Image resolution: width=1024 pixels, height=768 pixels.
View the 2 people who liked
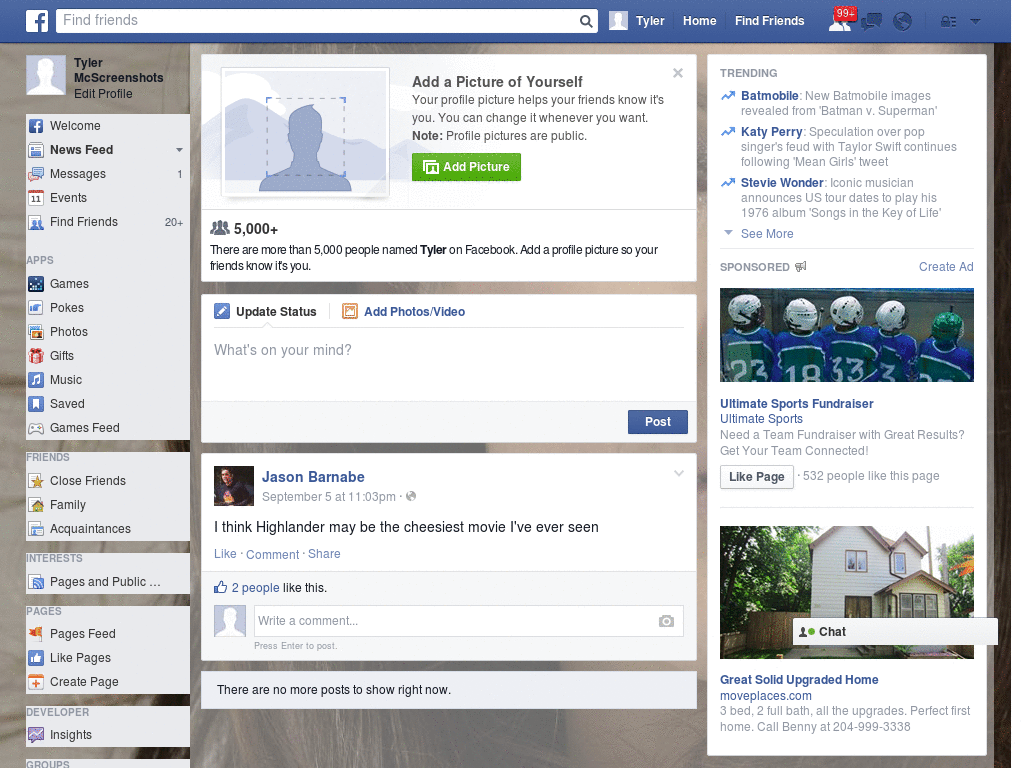[255, 588]
